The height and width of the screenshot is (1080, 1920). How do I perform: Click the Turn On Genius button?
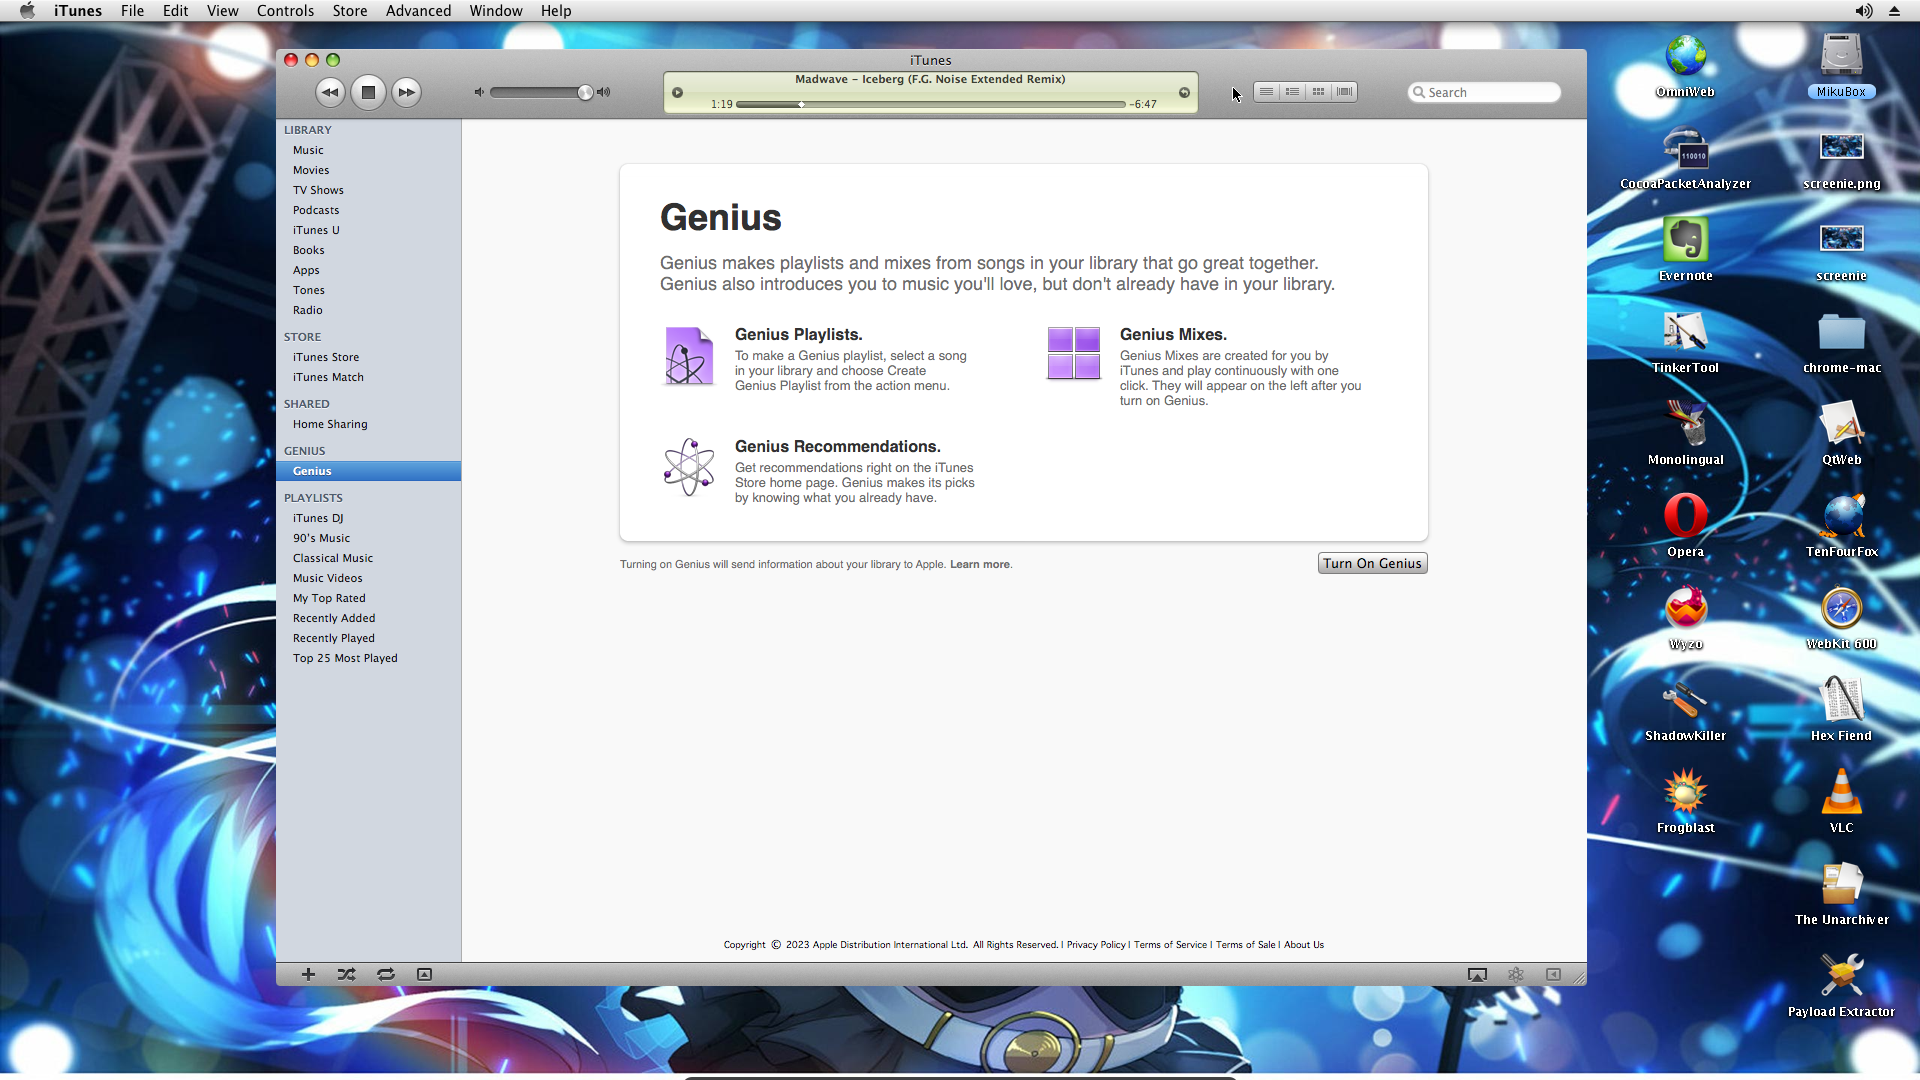pyautogui.click(x=1372, y=564)
